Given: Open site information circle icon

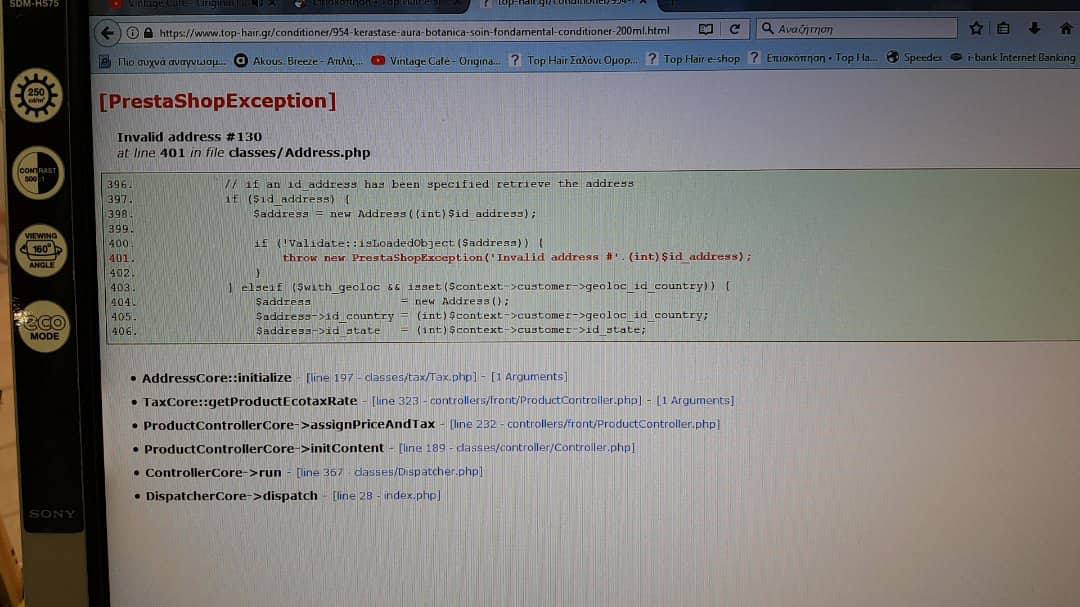Looking at the screenshot, I should [132, 32].
